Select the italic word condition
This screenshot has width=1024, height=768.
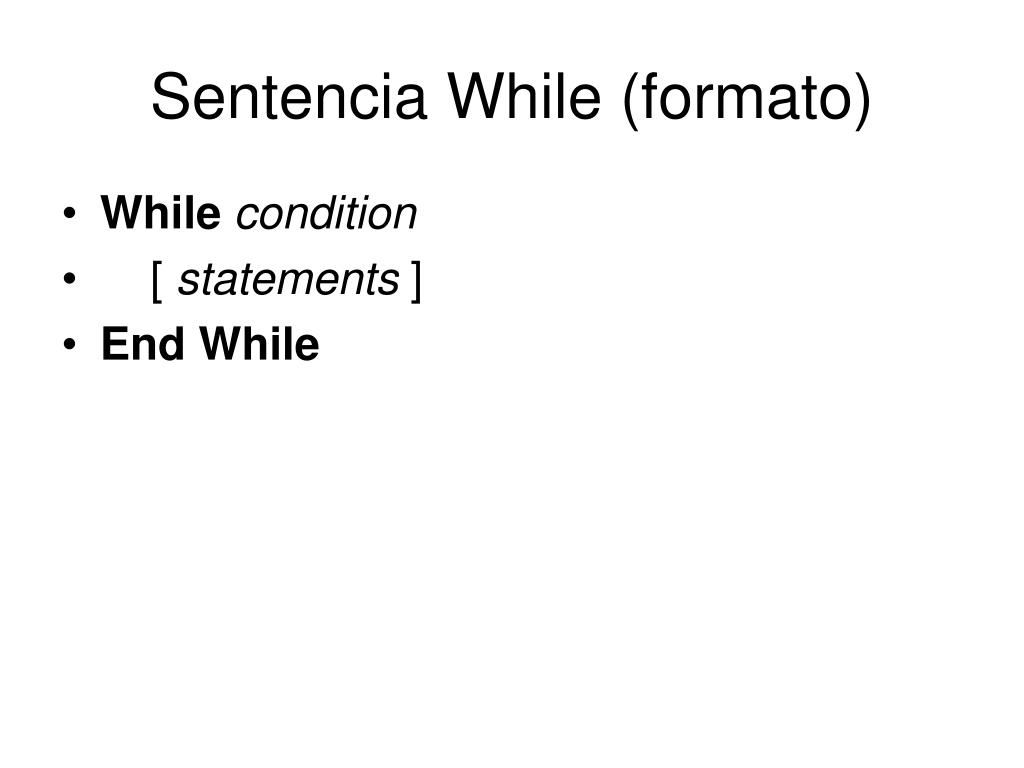click(x=327, y=213)
